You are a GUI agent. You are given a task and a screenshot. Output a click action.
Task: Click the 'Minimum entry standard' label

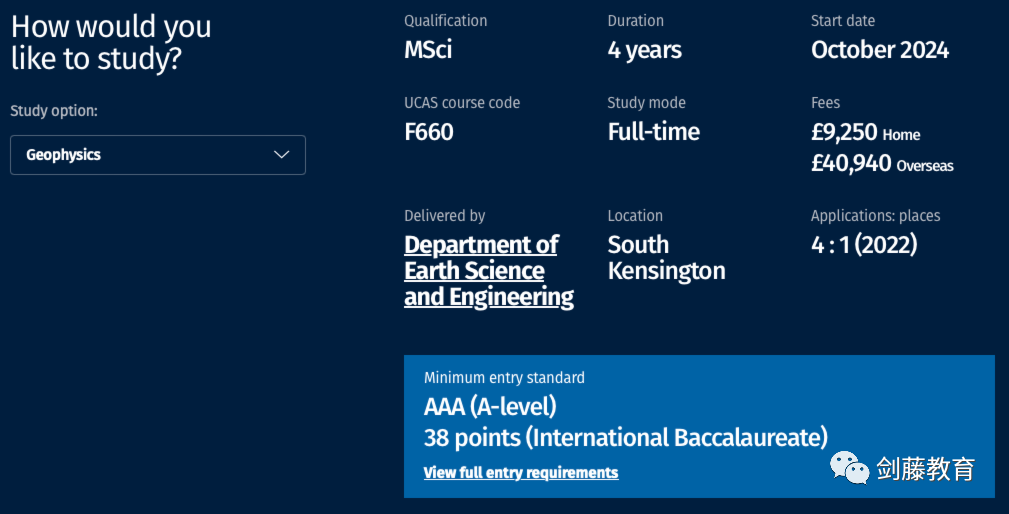pos(504,378)
